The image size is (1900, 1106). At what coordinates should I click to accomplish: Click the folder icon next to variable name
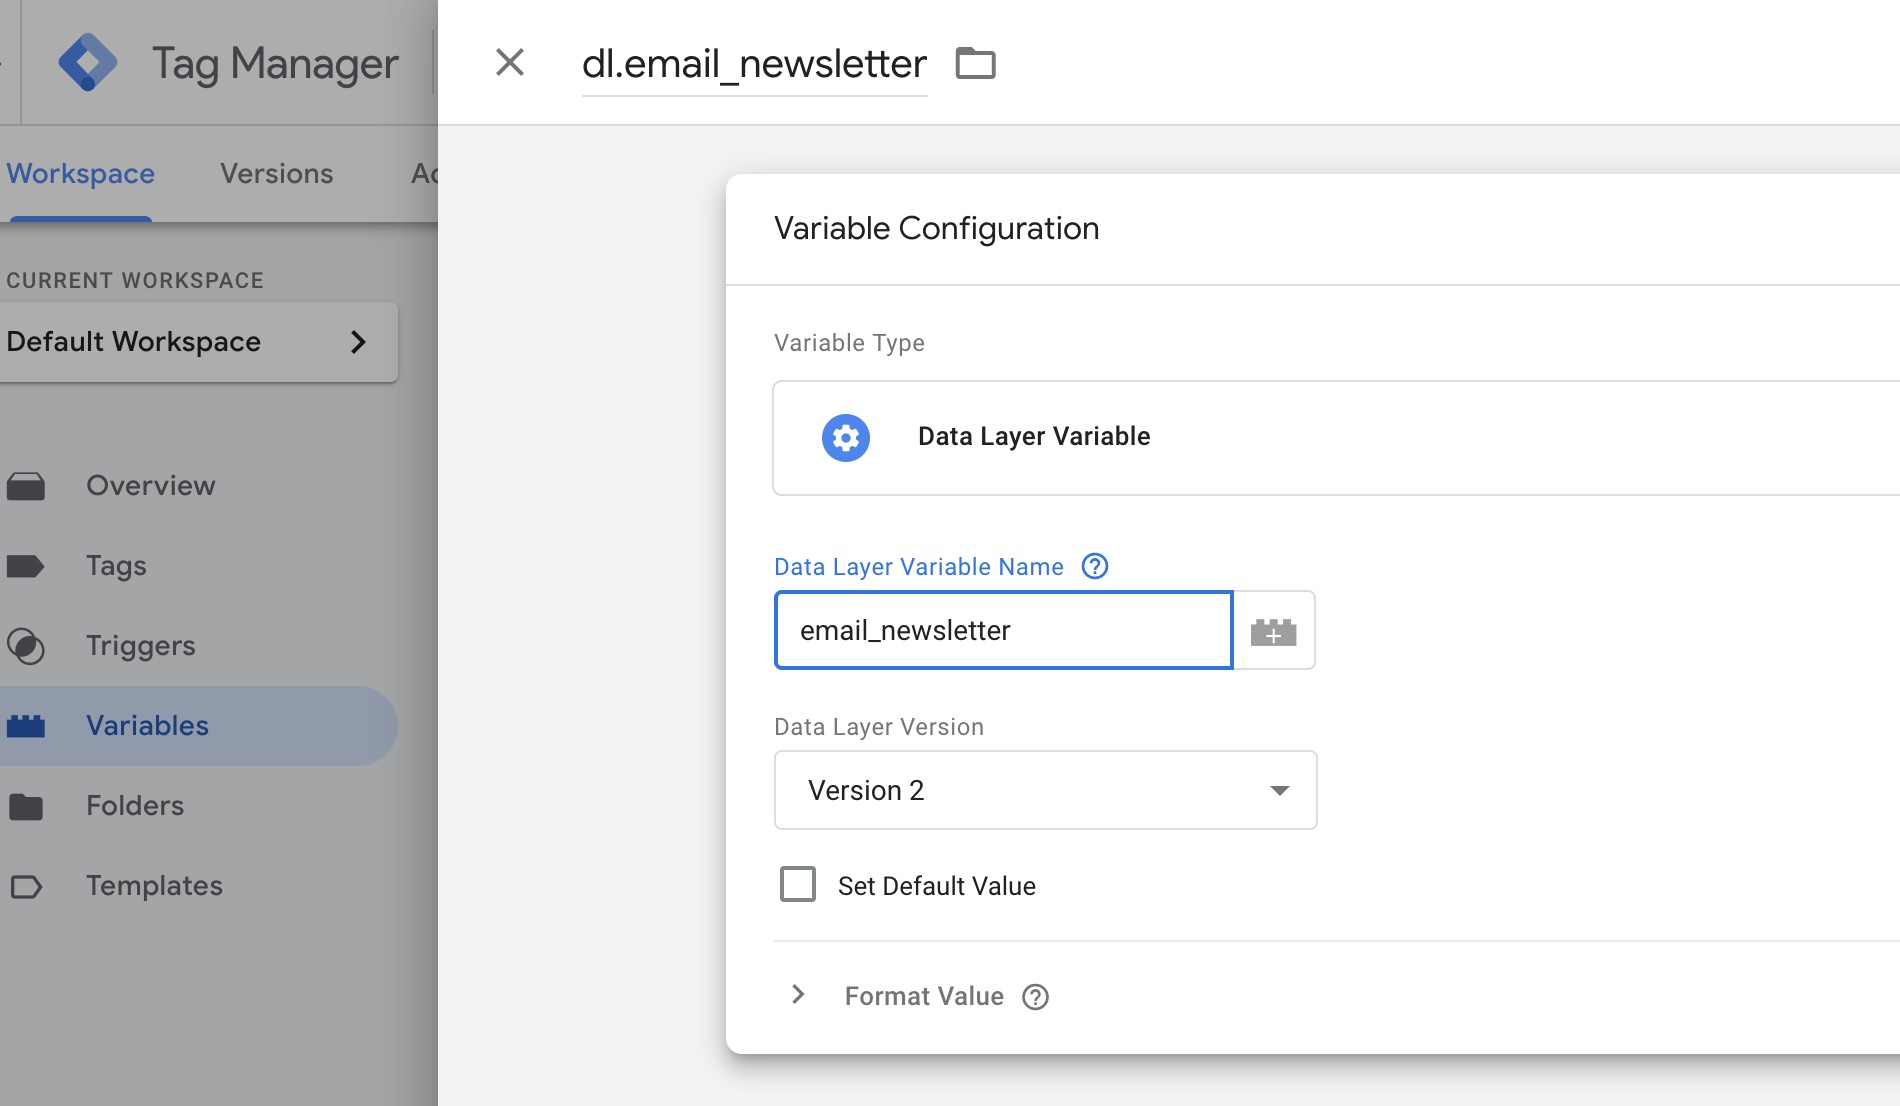point(975,63)
